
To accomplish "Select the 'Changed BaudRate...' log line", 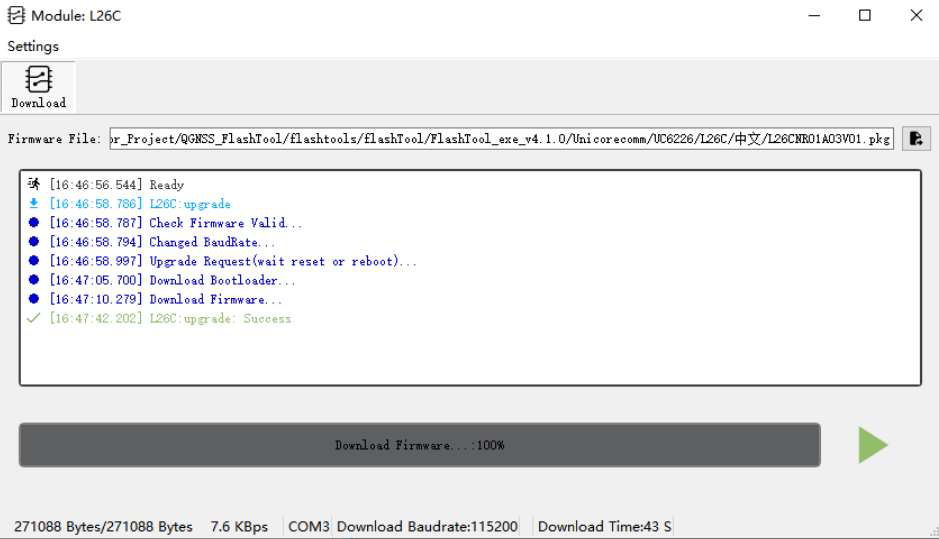I will click(162, 242).
